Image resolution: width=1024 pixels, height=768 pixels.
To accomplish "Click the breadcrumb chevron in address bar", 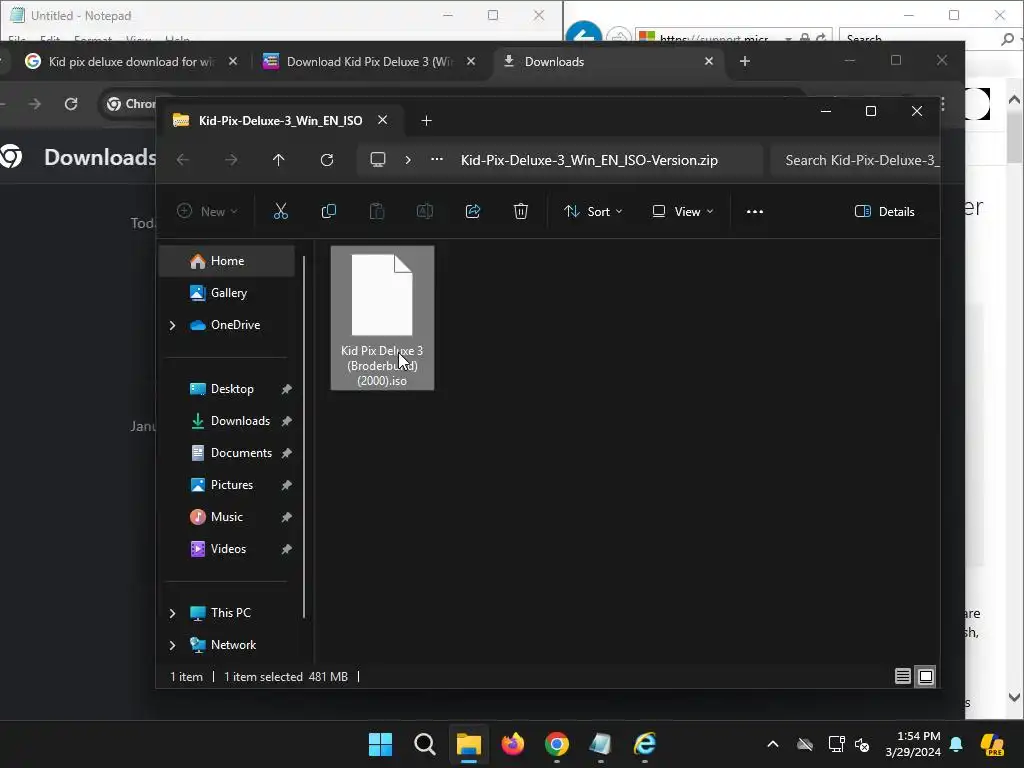I will tap(408, 160).
